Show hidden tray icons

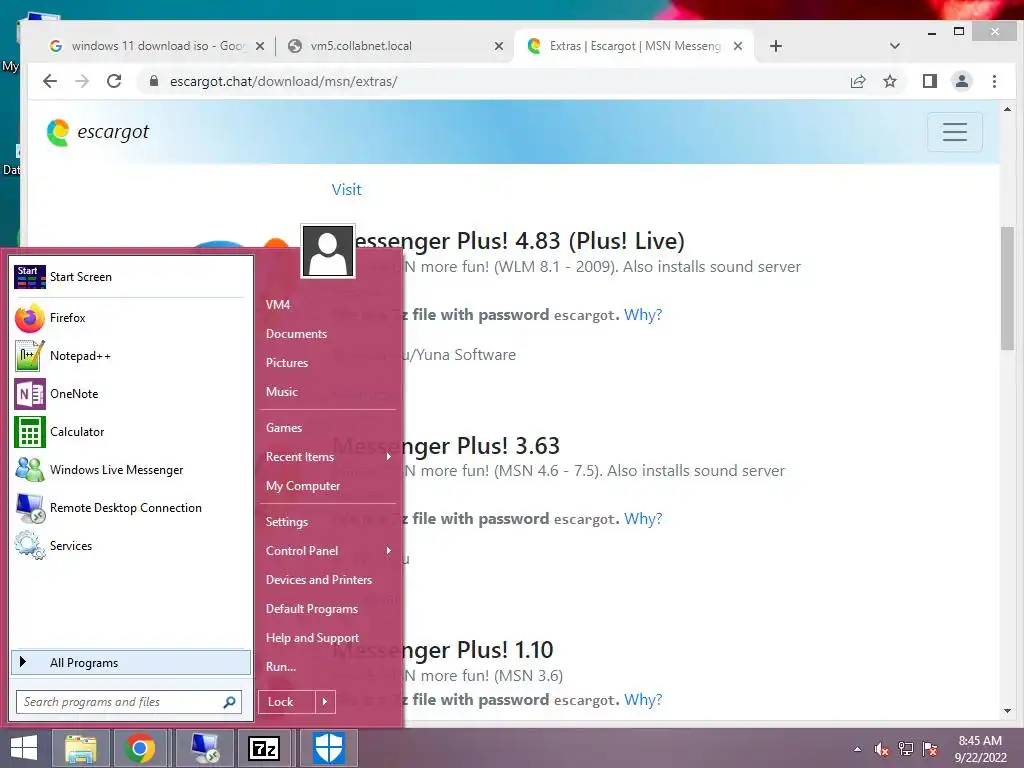(857, 749)
